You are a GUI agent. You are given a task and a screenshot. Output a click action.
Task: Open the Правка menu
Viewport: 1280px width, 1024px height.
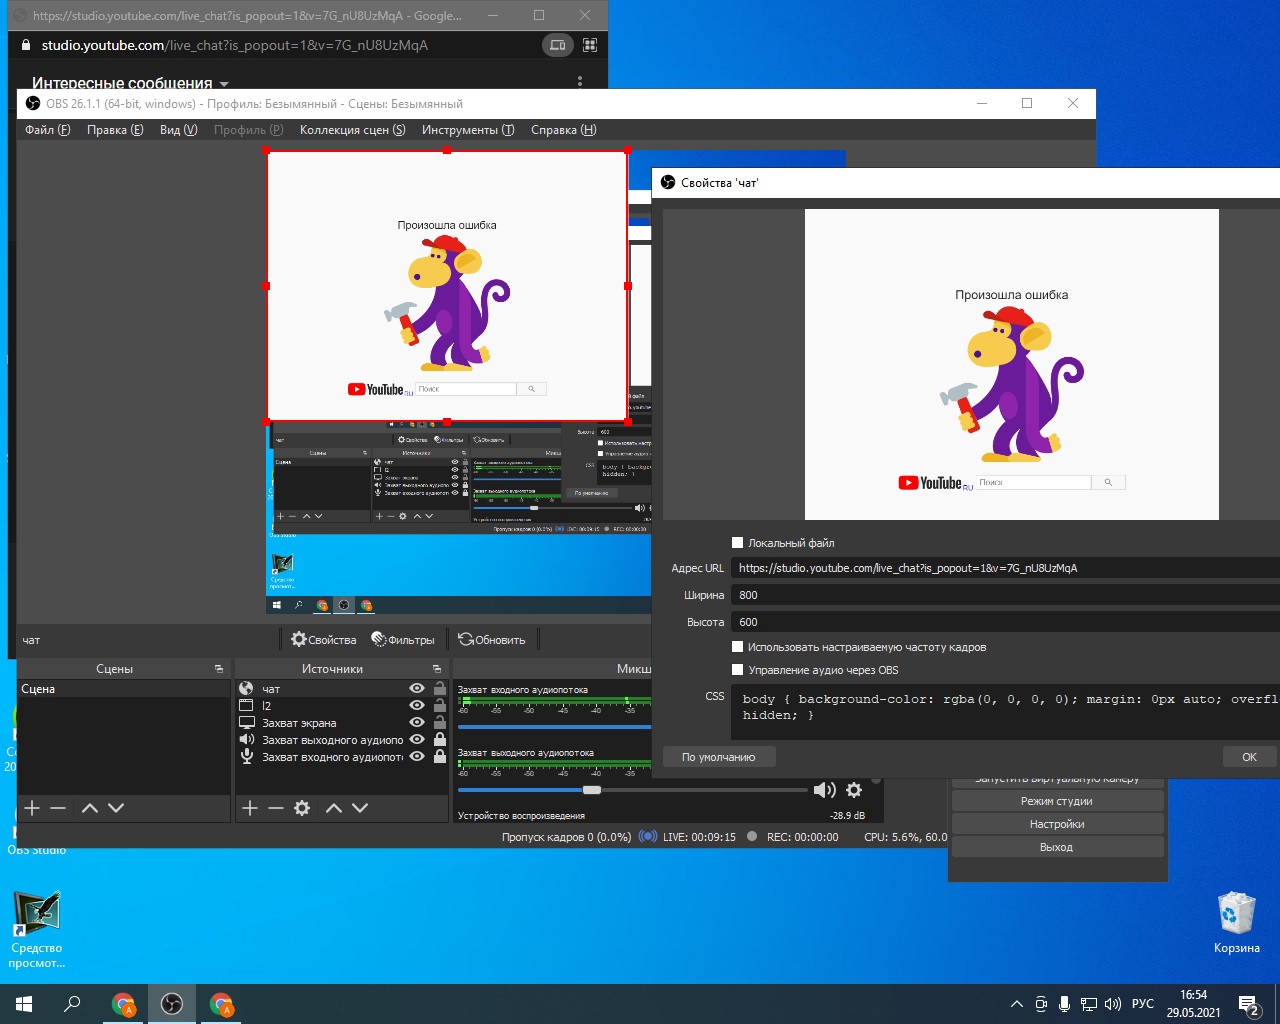(x=115, y=130)
